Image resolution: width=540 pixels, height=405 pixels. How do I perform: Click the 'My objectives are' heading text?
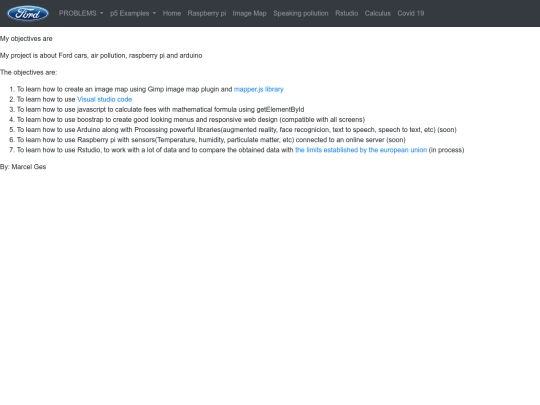pyautogui.click(x=26, y=39)
